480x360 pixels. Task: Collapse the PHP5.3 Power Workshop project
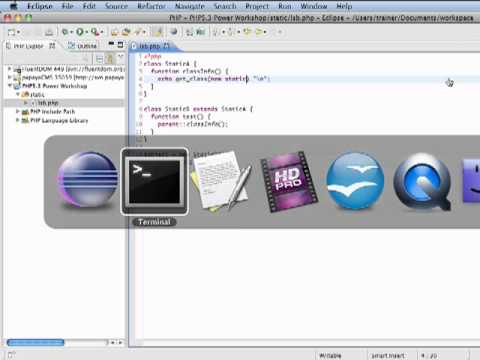tap(10, 86)
